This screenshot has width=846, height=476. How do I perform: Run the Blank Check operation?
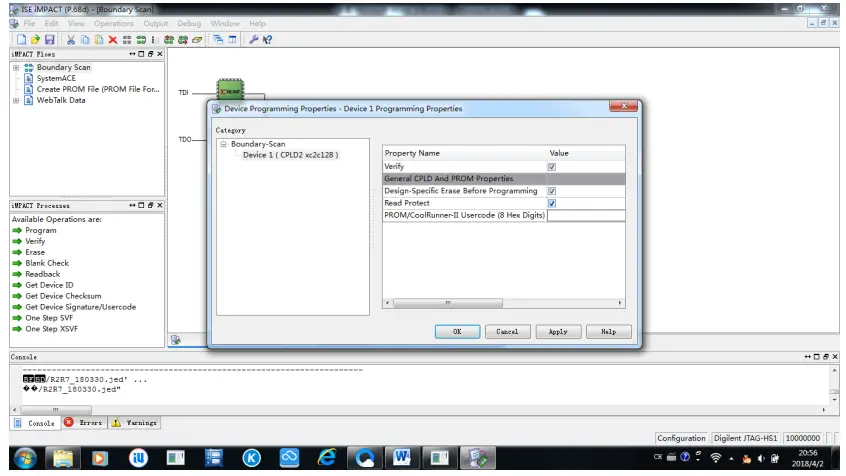pos(47,263)
